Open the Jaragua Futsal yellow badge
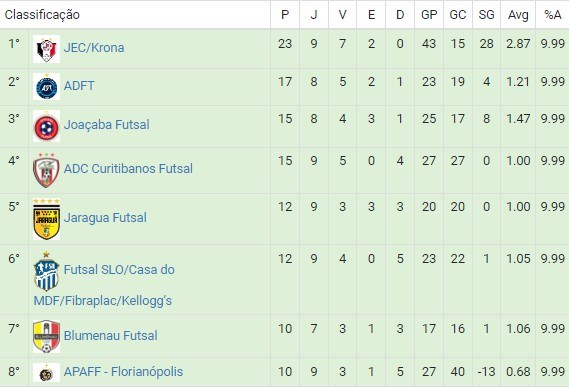The image size is (569, 387). (x=46, y=219)
